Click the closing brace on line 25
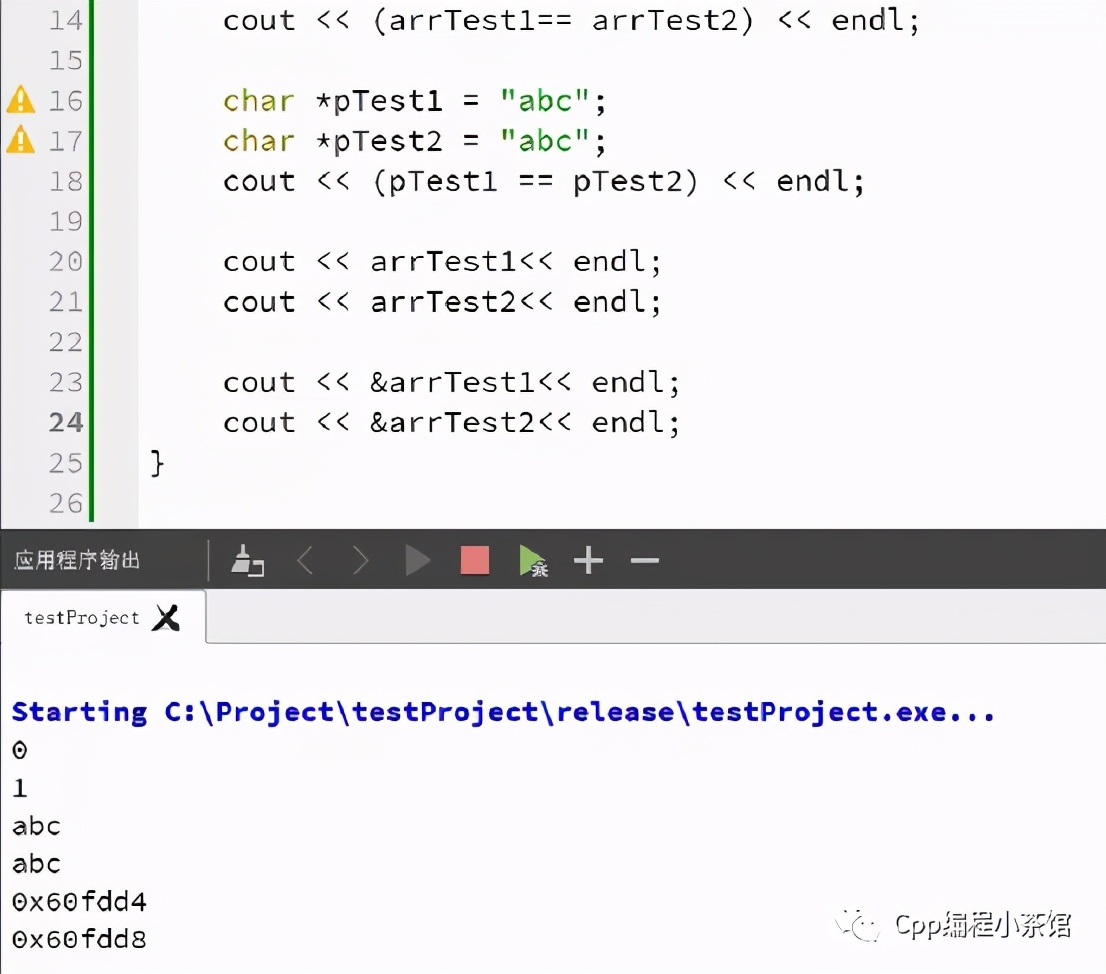This screenshot has width=1106, height=974. [157, 463]
